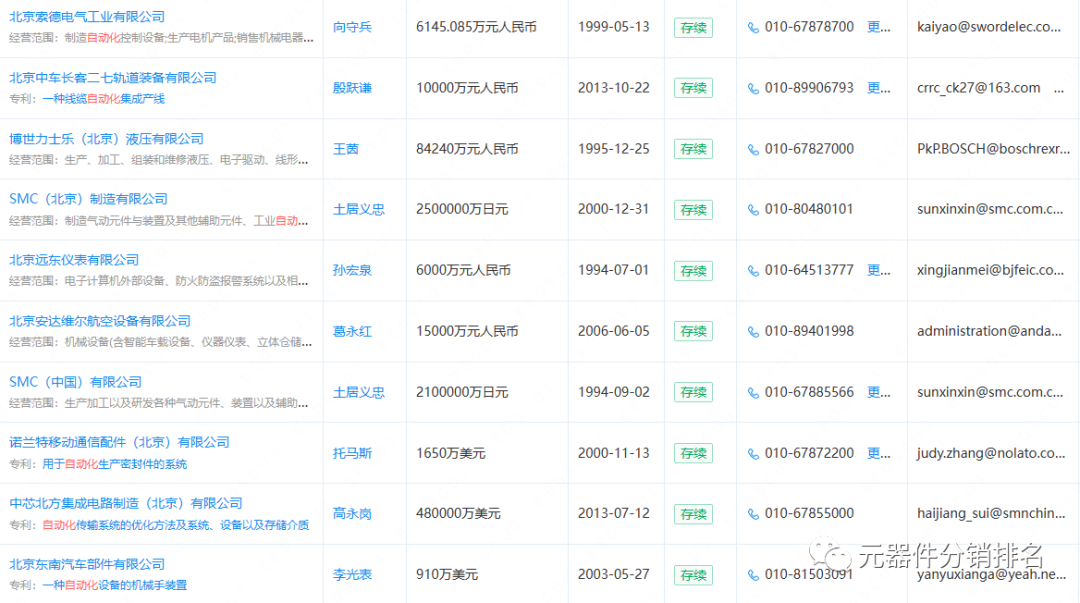Screen dimensions: 1080x603
Task: Open legal representative 孙宏泉
Action: coord(353,270)
